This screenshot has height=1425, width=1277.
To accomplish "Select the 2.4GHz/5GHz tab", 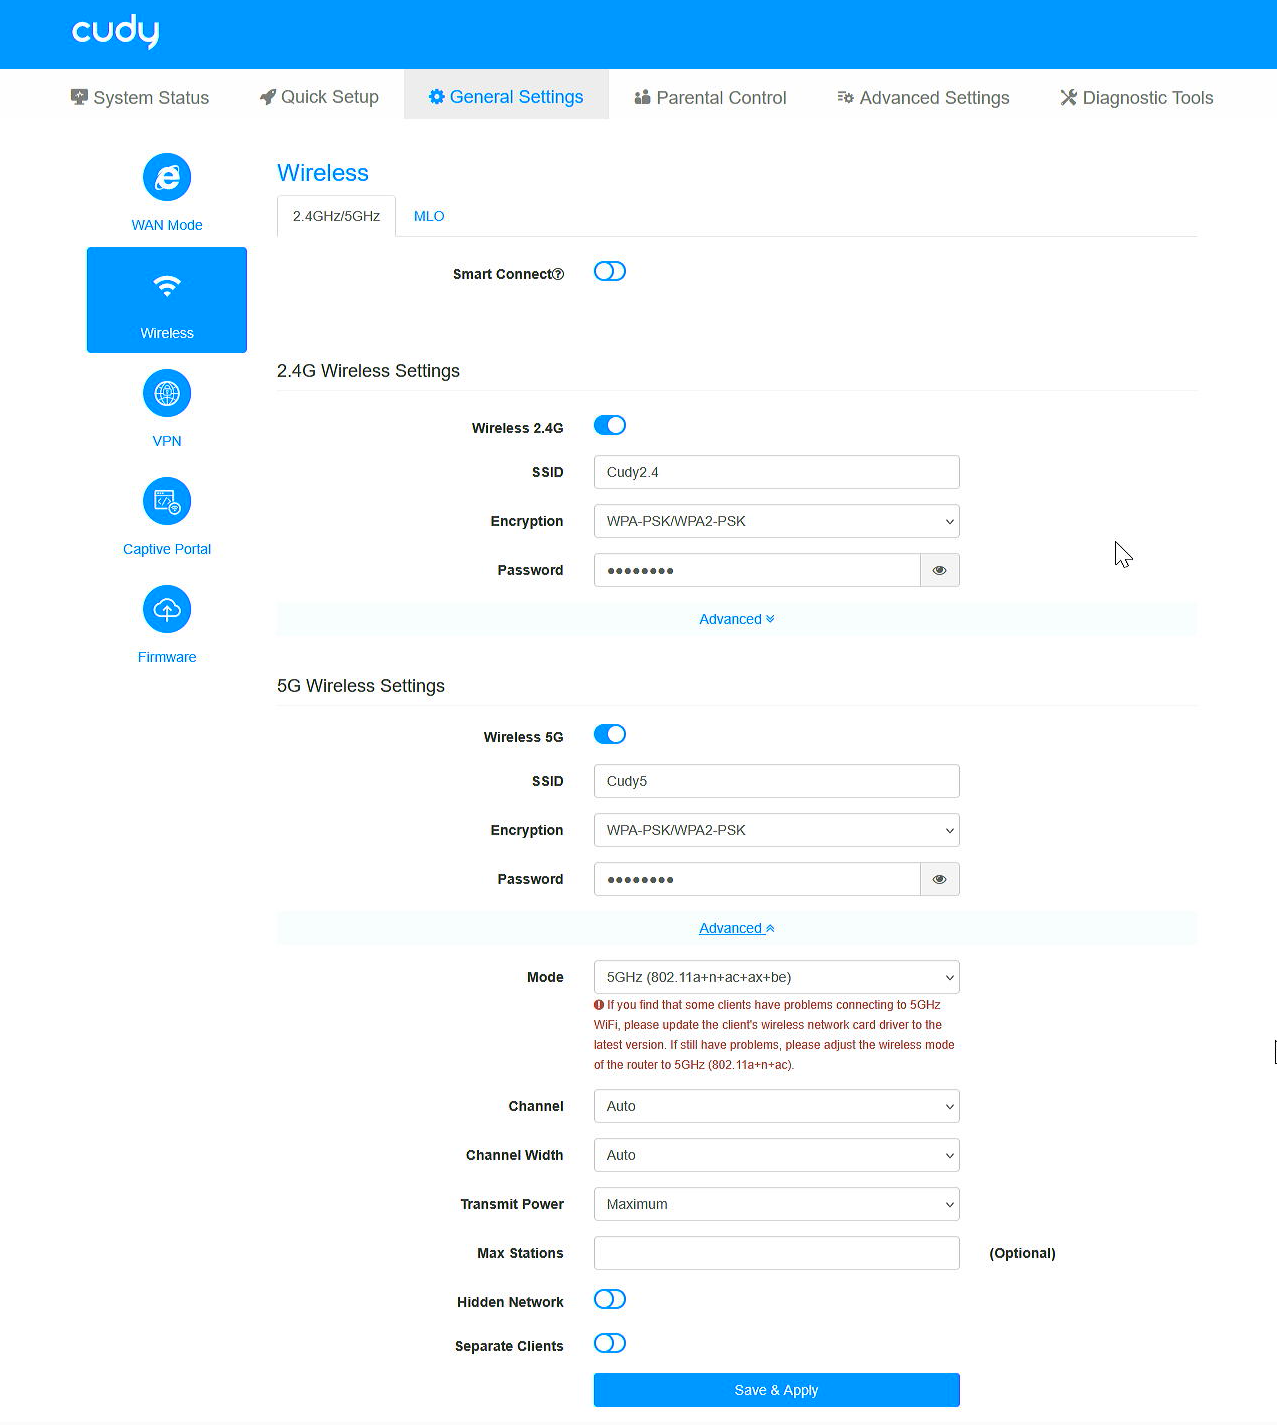I will click(x=336, y=217).
